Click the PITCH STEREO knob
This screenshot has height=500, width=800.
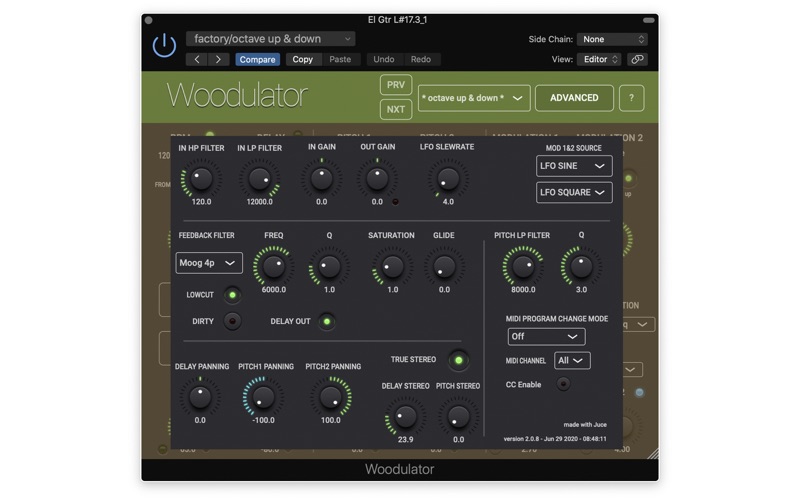[x=459, y=416]
